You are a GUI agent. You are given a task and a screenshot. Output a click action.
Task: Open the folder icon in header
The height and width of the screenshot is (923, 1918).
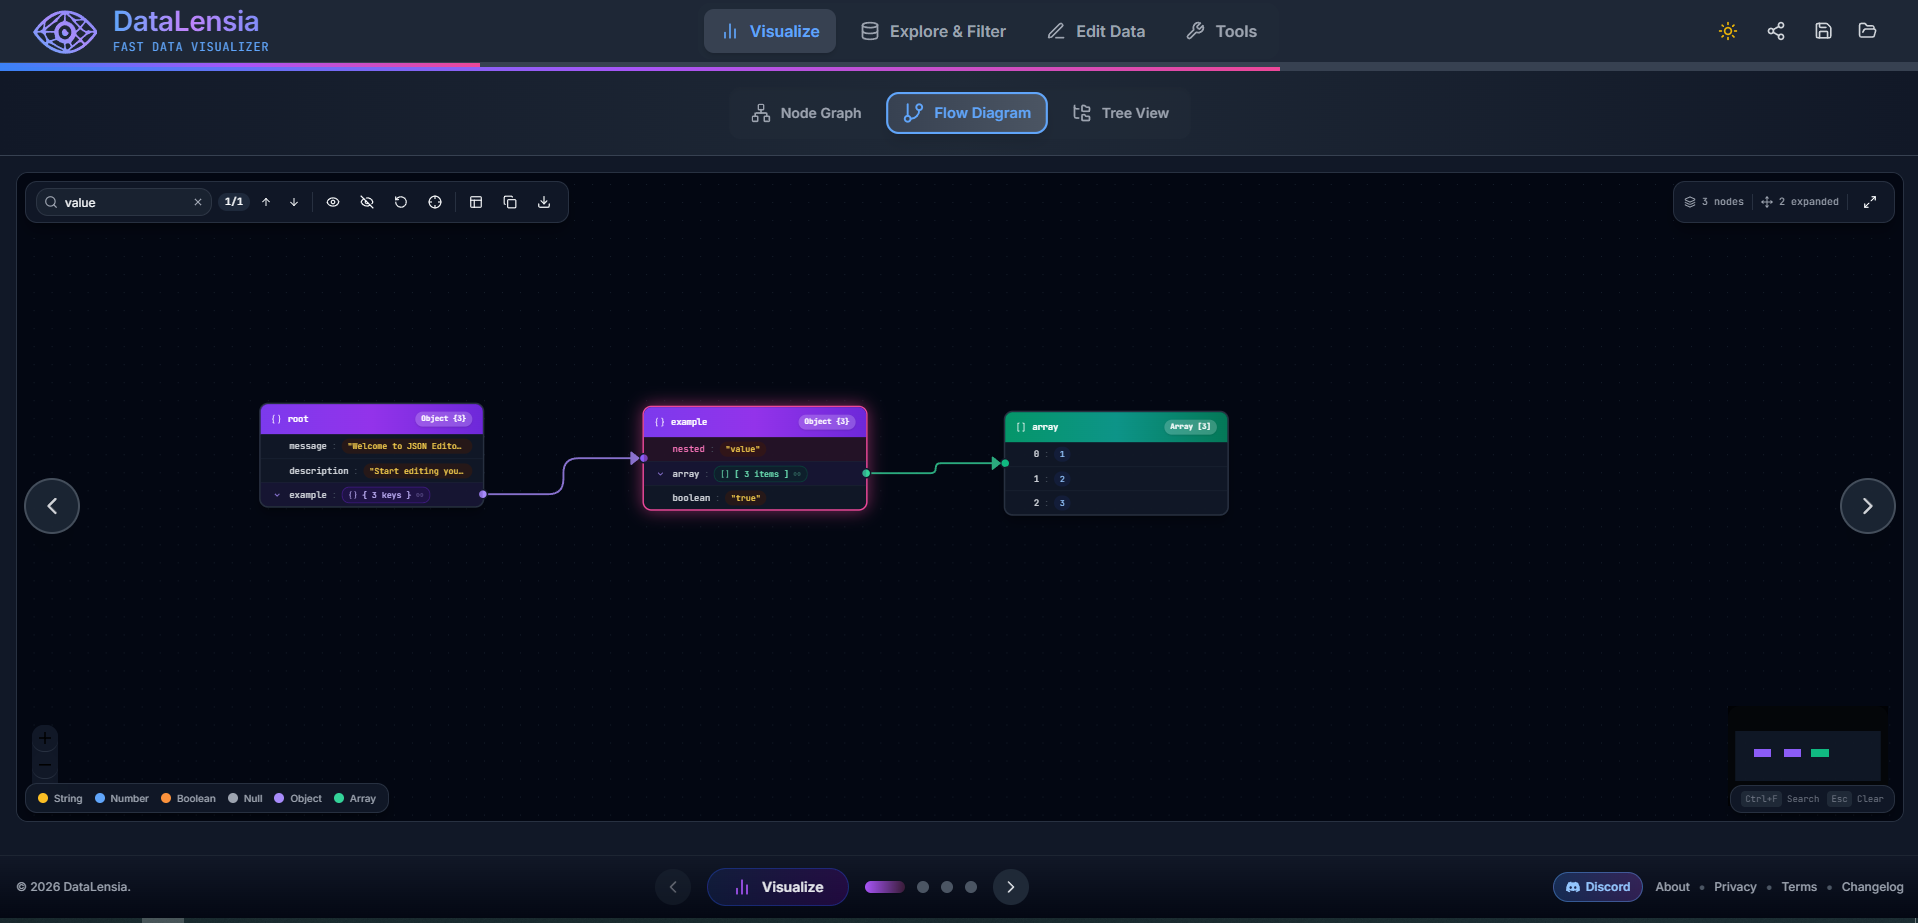coord(1867,31)
